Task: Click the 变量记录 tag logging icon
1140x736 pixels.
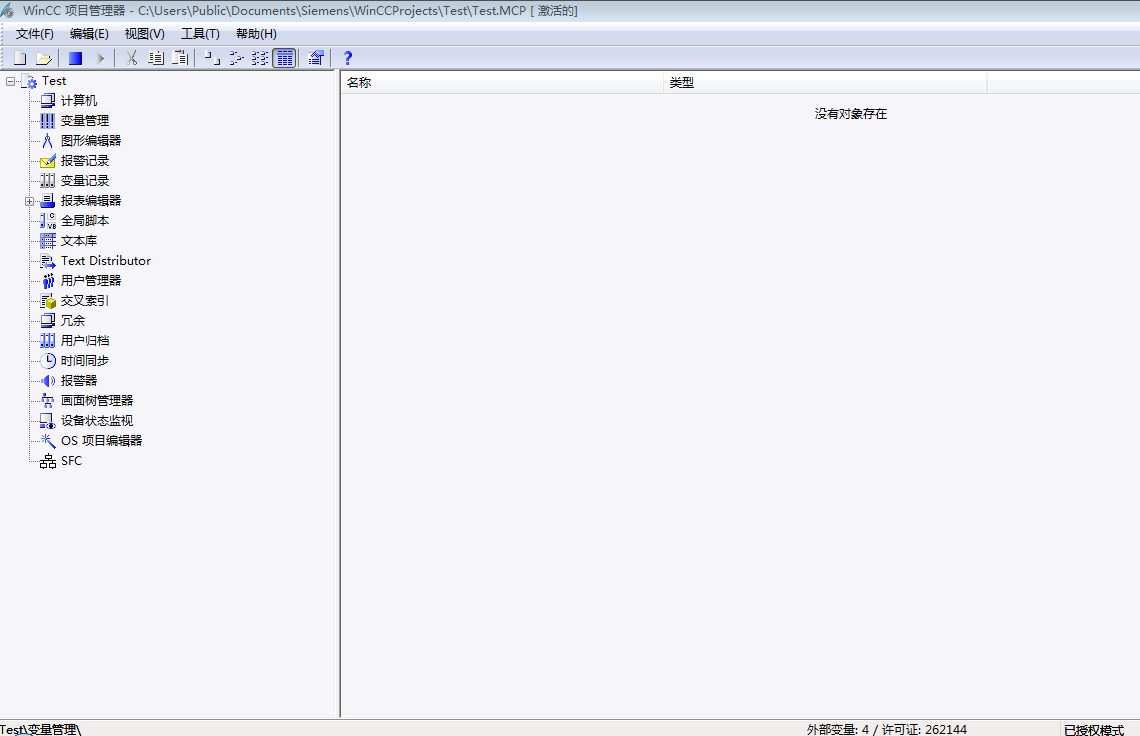Action: click(47, 181)
